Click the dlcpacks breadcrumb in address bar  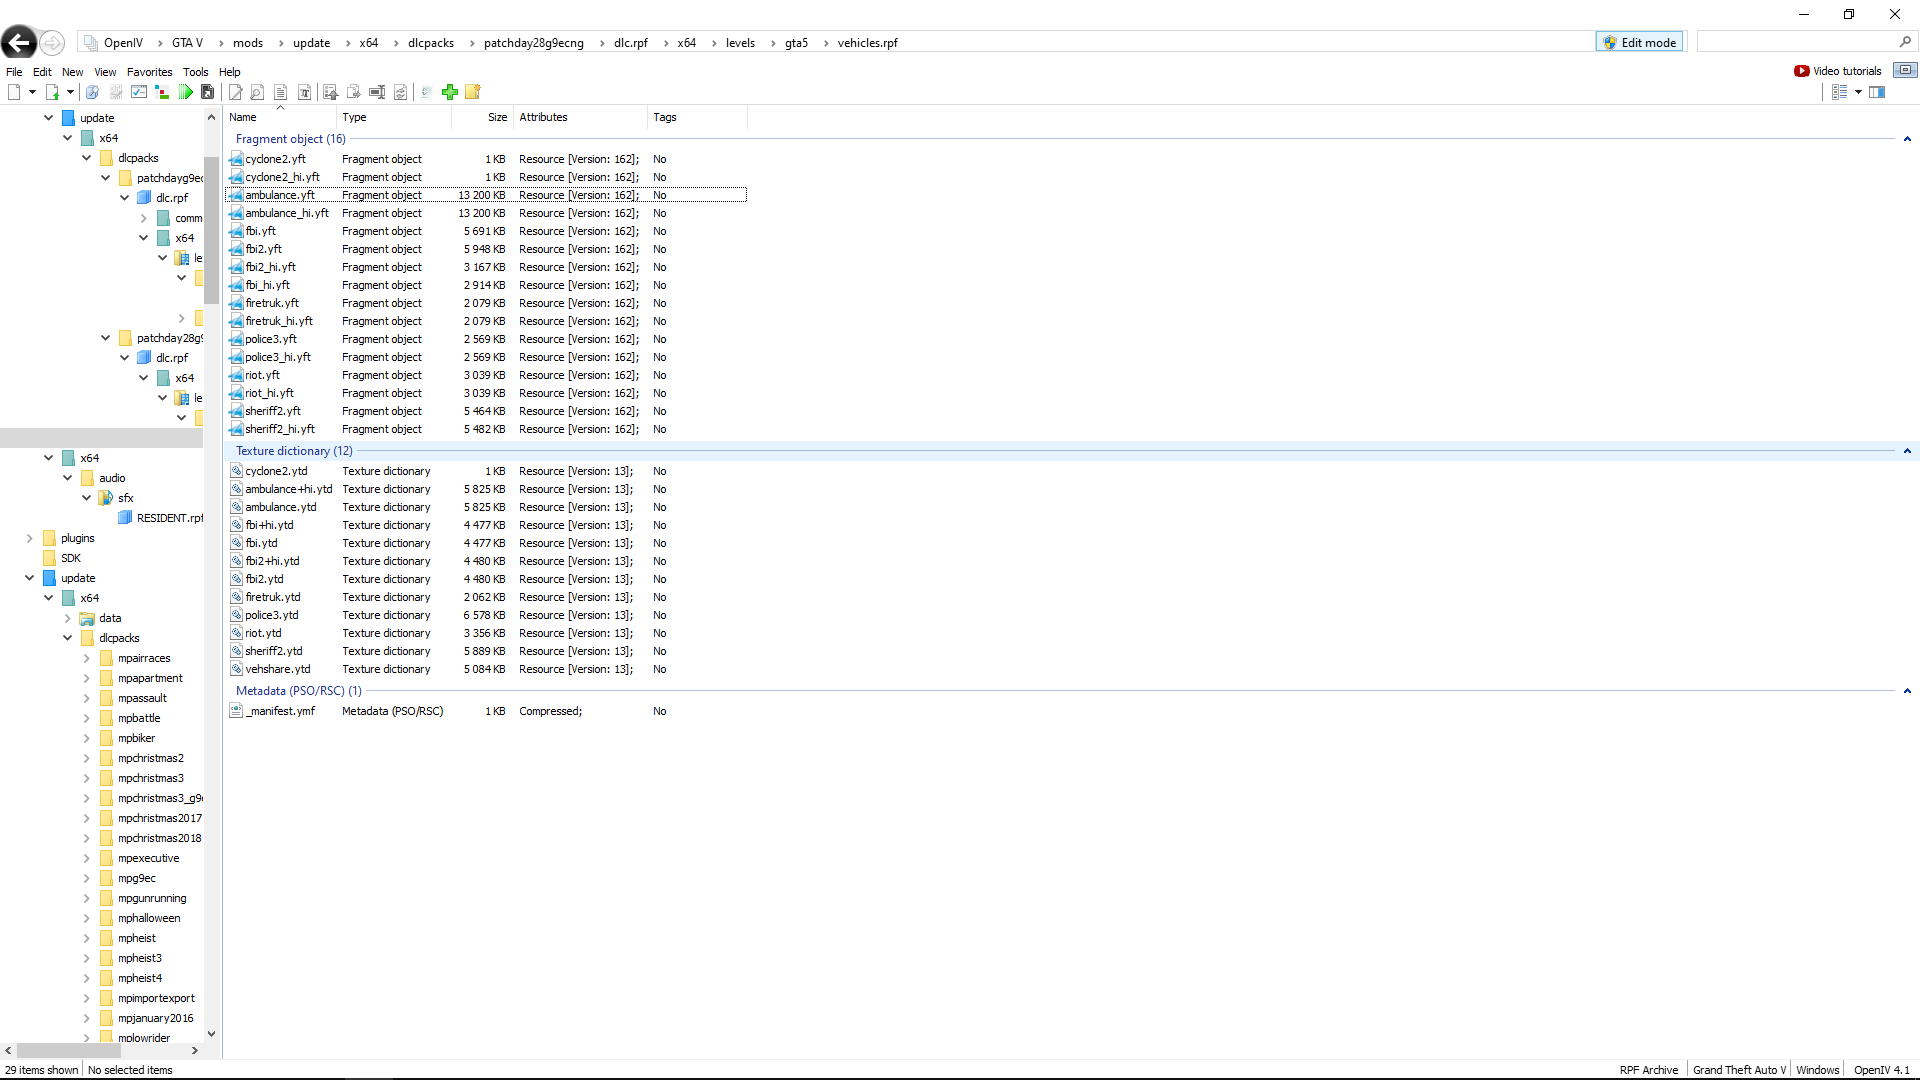pyautogui.click(x=430, y=43)
